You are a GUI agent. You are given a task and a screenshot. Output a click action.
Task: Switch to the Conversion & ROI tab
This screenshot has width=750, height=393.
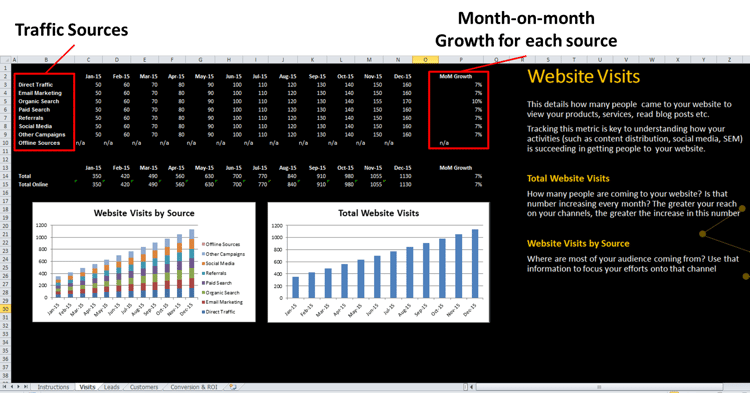coord(194,387)
